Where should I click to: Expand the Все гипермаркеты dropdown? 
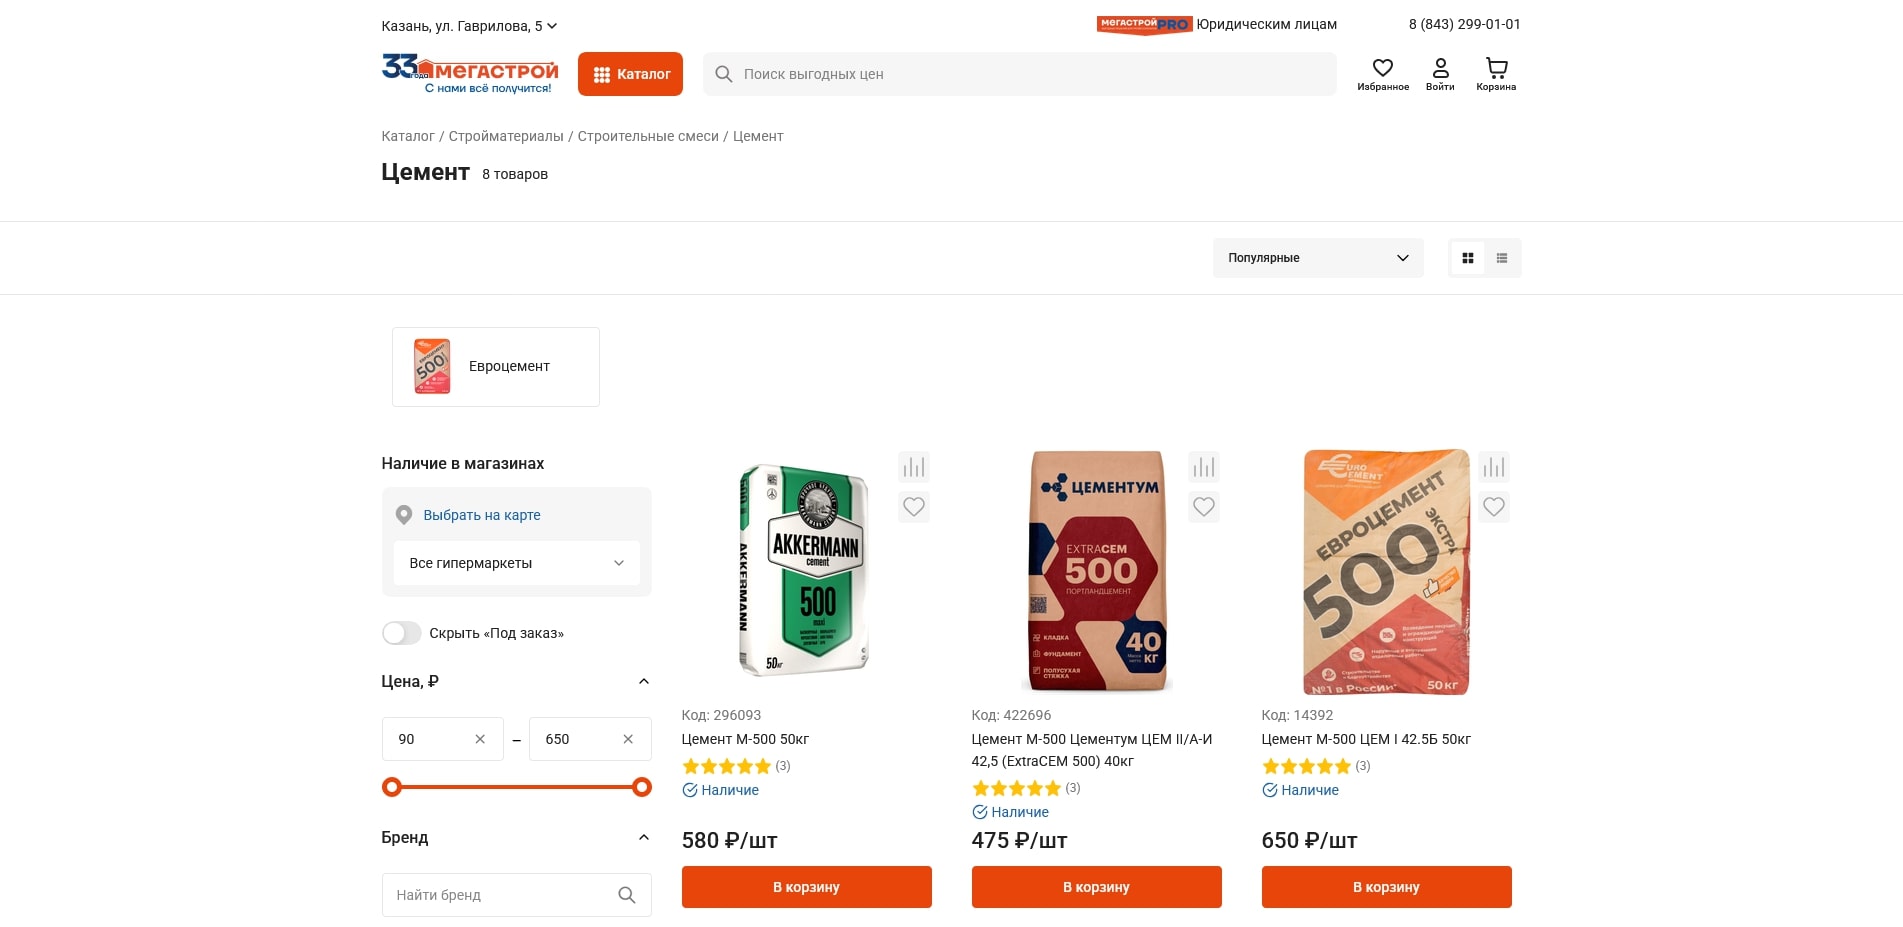[x=516, y=563]
